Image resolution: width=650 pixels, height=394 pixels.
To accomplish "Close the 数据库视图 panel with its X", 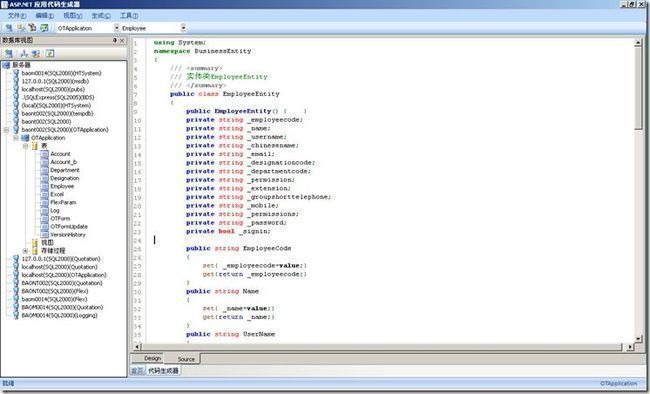I will point(122,40).
